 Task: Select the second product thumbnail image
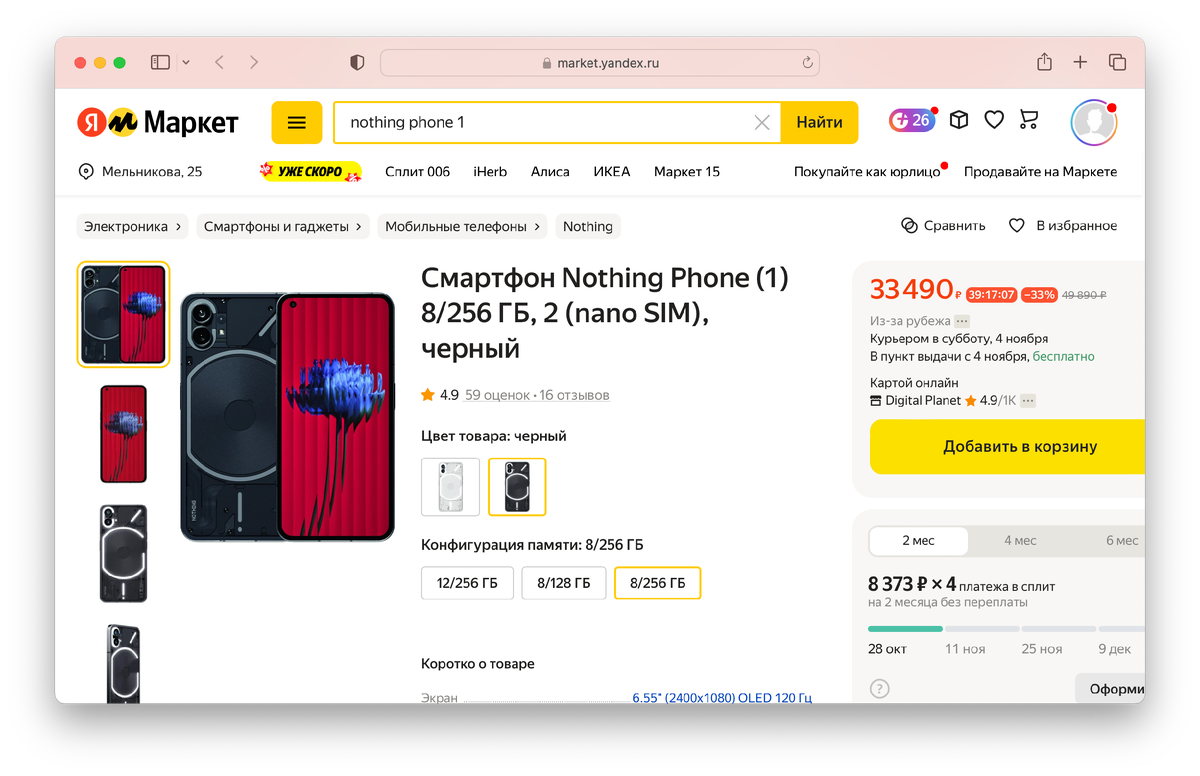tap(123, 434)
